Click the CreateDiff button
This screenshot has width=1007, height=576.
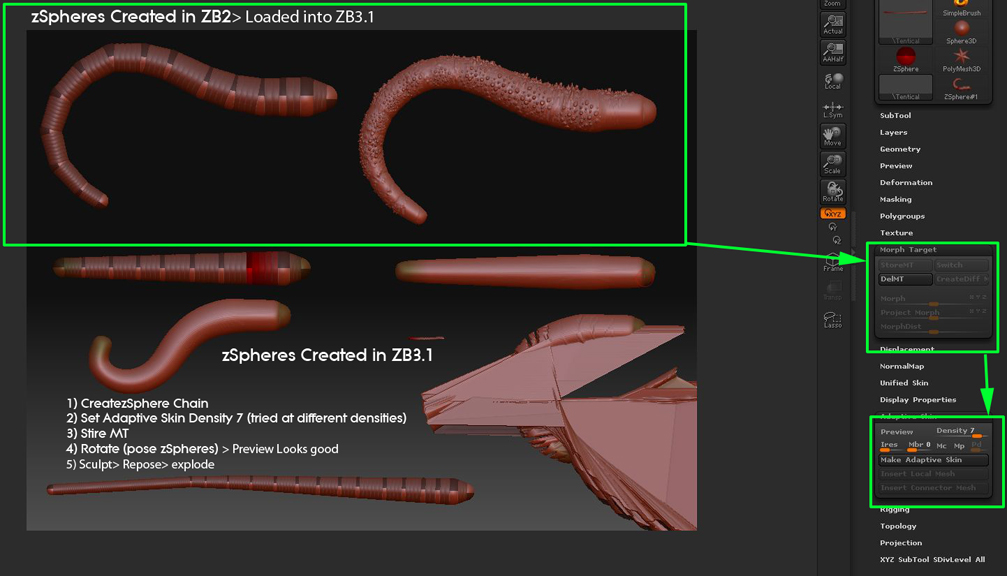(x=961, y=279)
